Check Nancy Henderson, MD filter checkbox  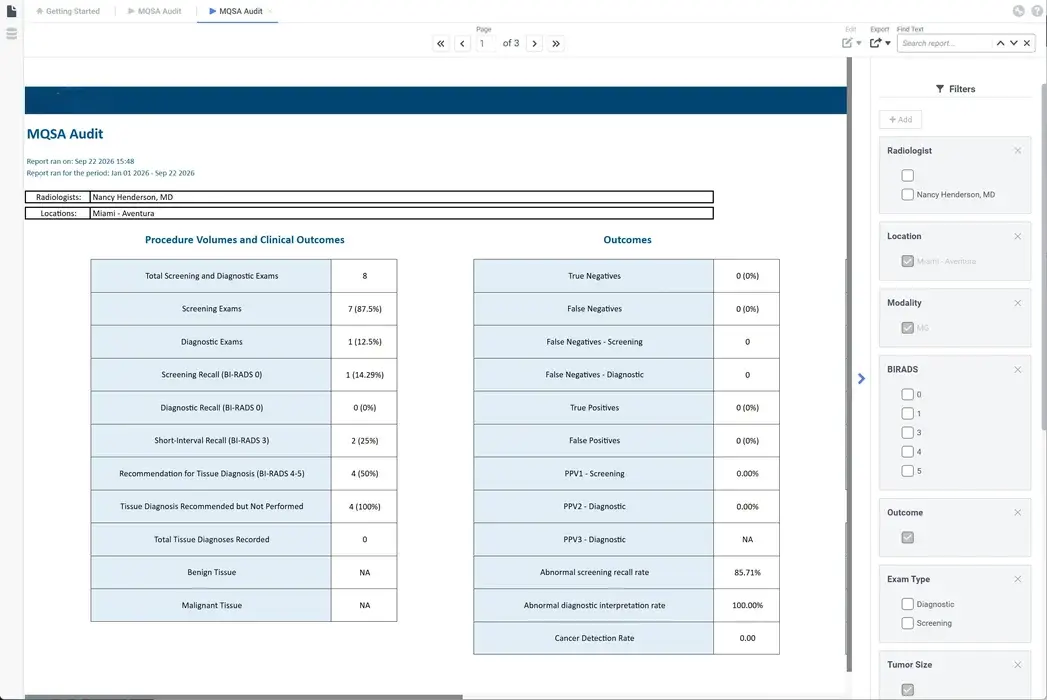907,194
